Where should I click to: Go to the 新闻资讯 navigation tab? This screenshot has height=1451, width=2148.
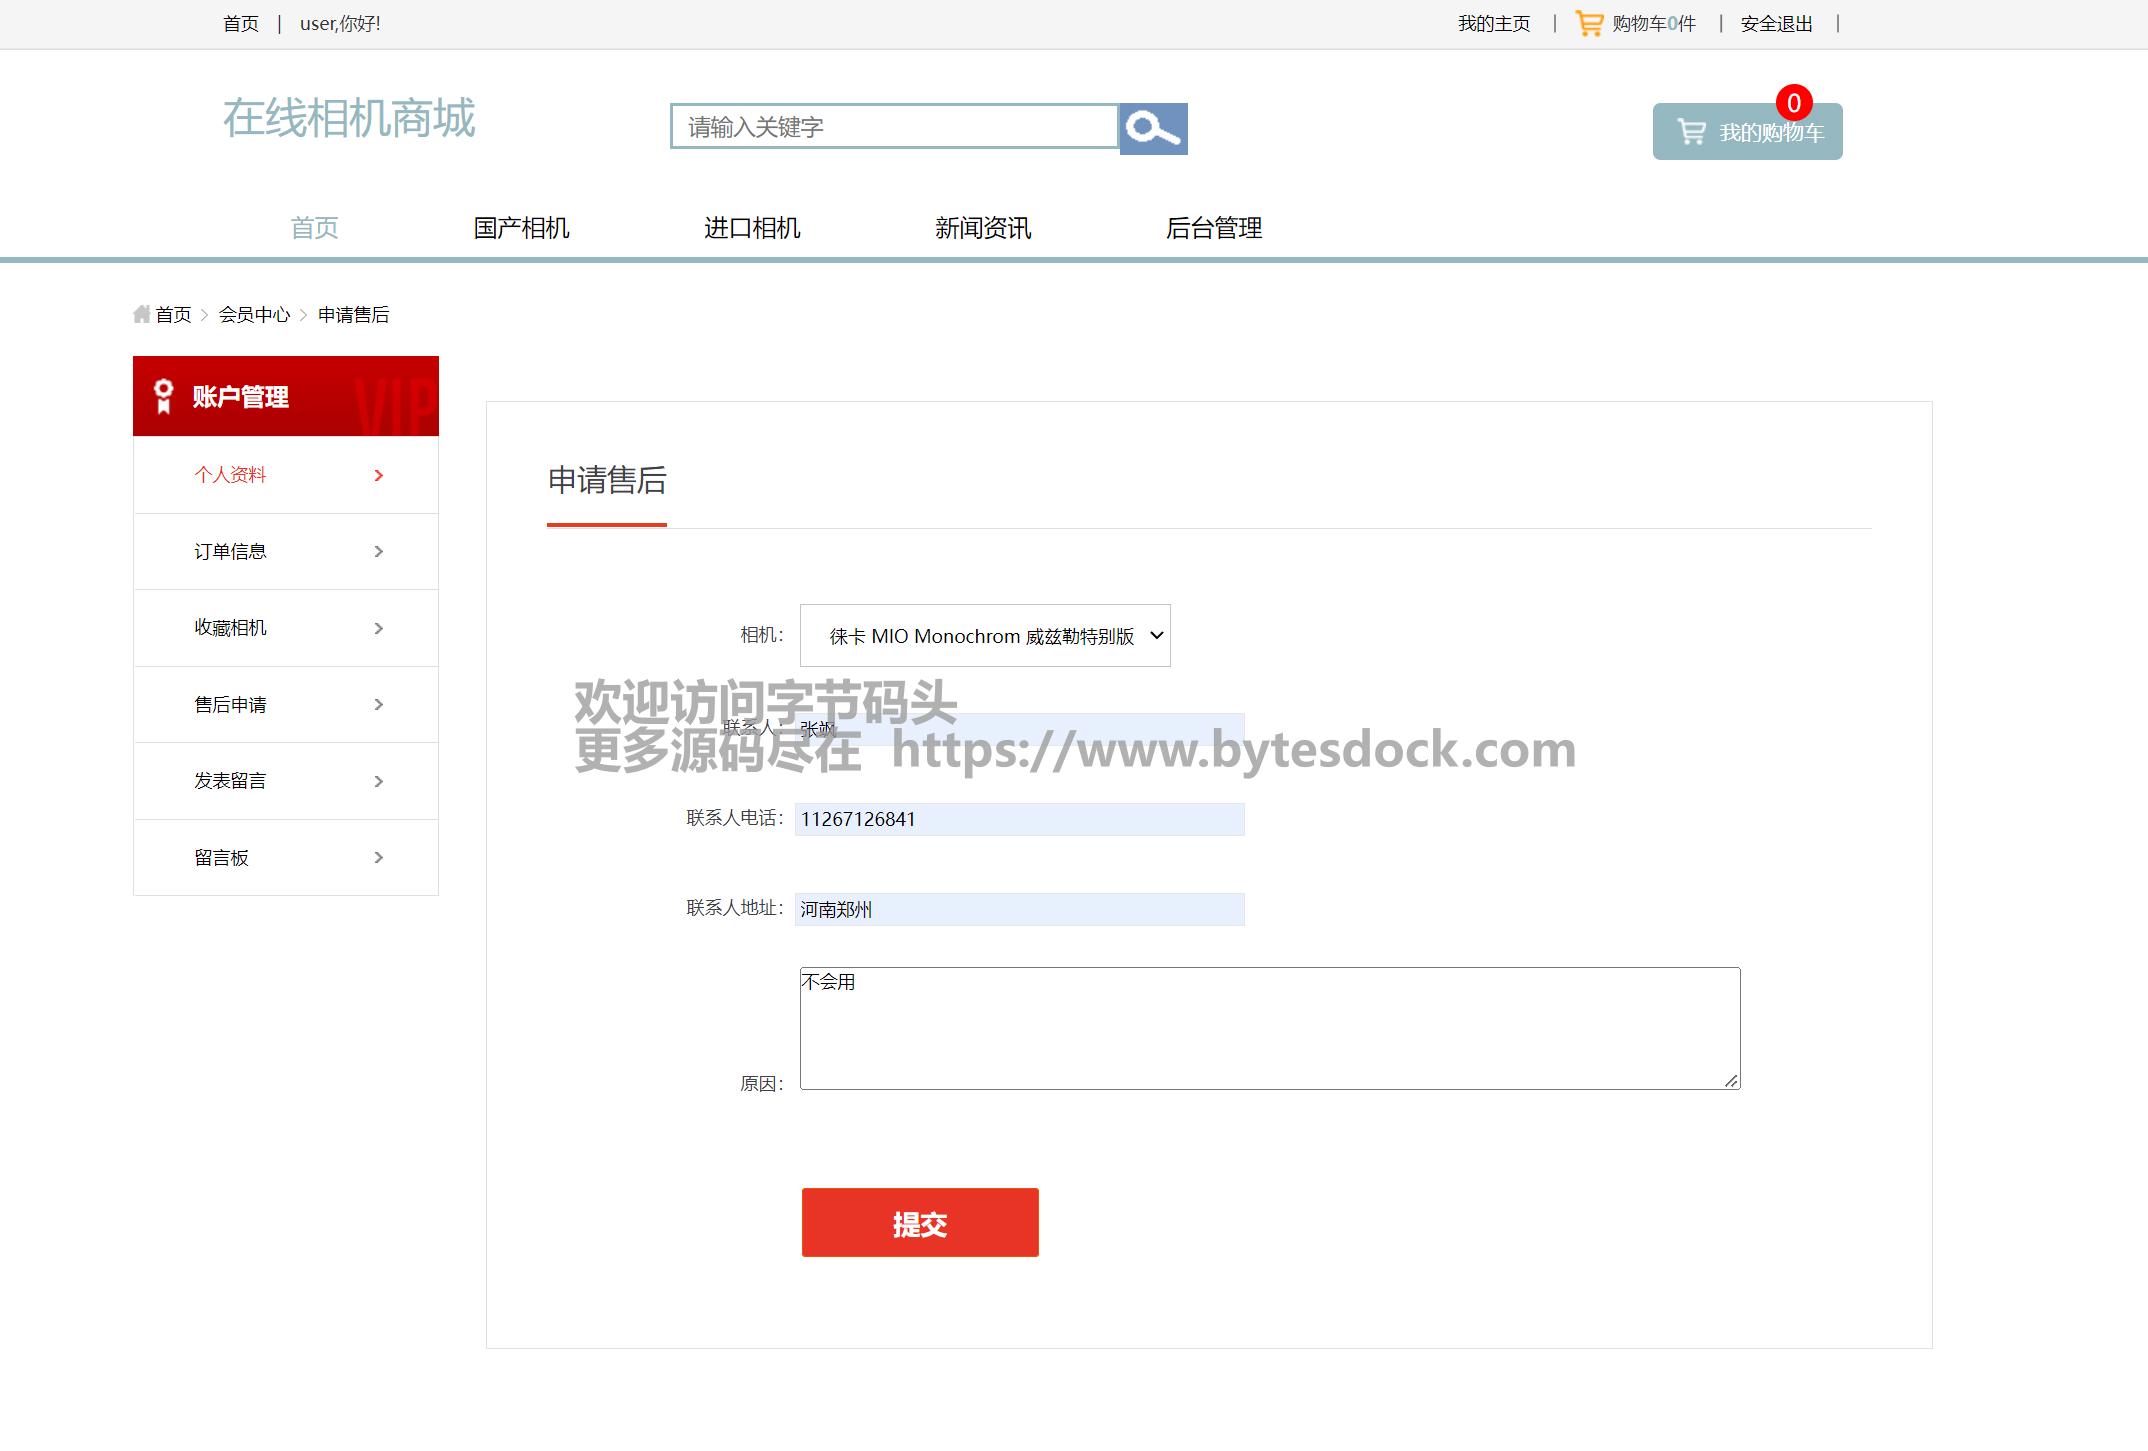pos(982,228)
